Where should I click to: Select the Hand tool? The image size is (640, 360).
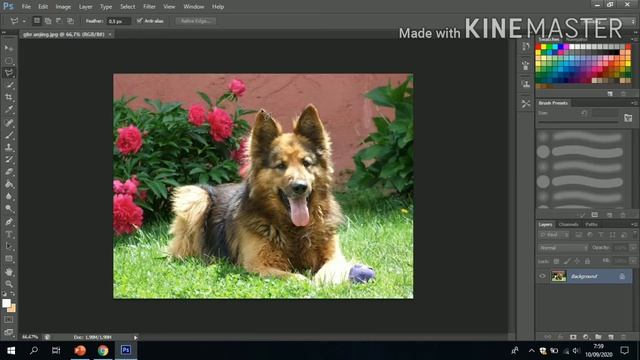tap(9, 272)
